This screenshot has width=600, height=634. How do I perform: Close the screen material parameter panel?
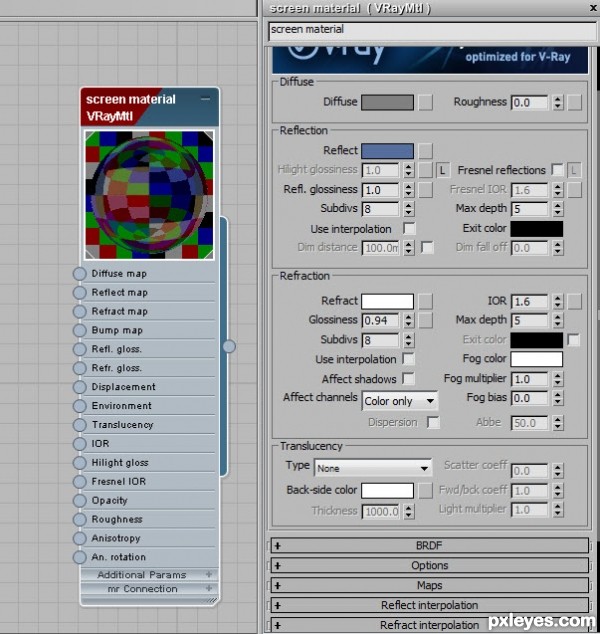click(593, 8)
